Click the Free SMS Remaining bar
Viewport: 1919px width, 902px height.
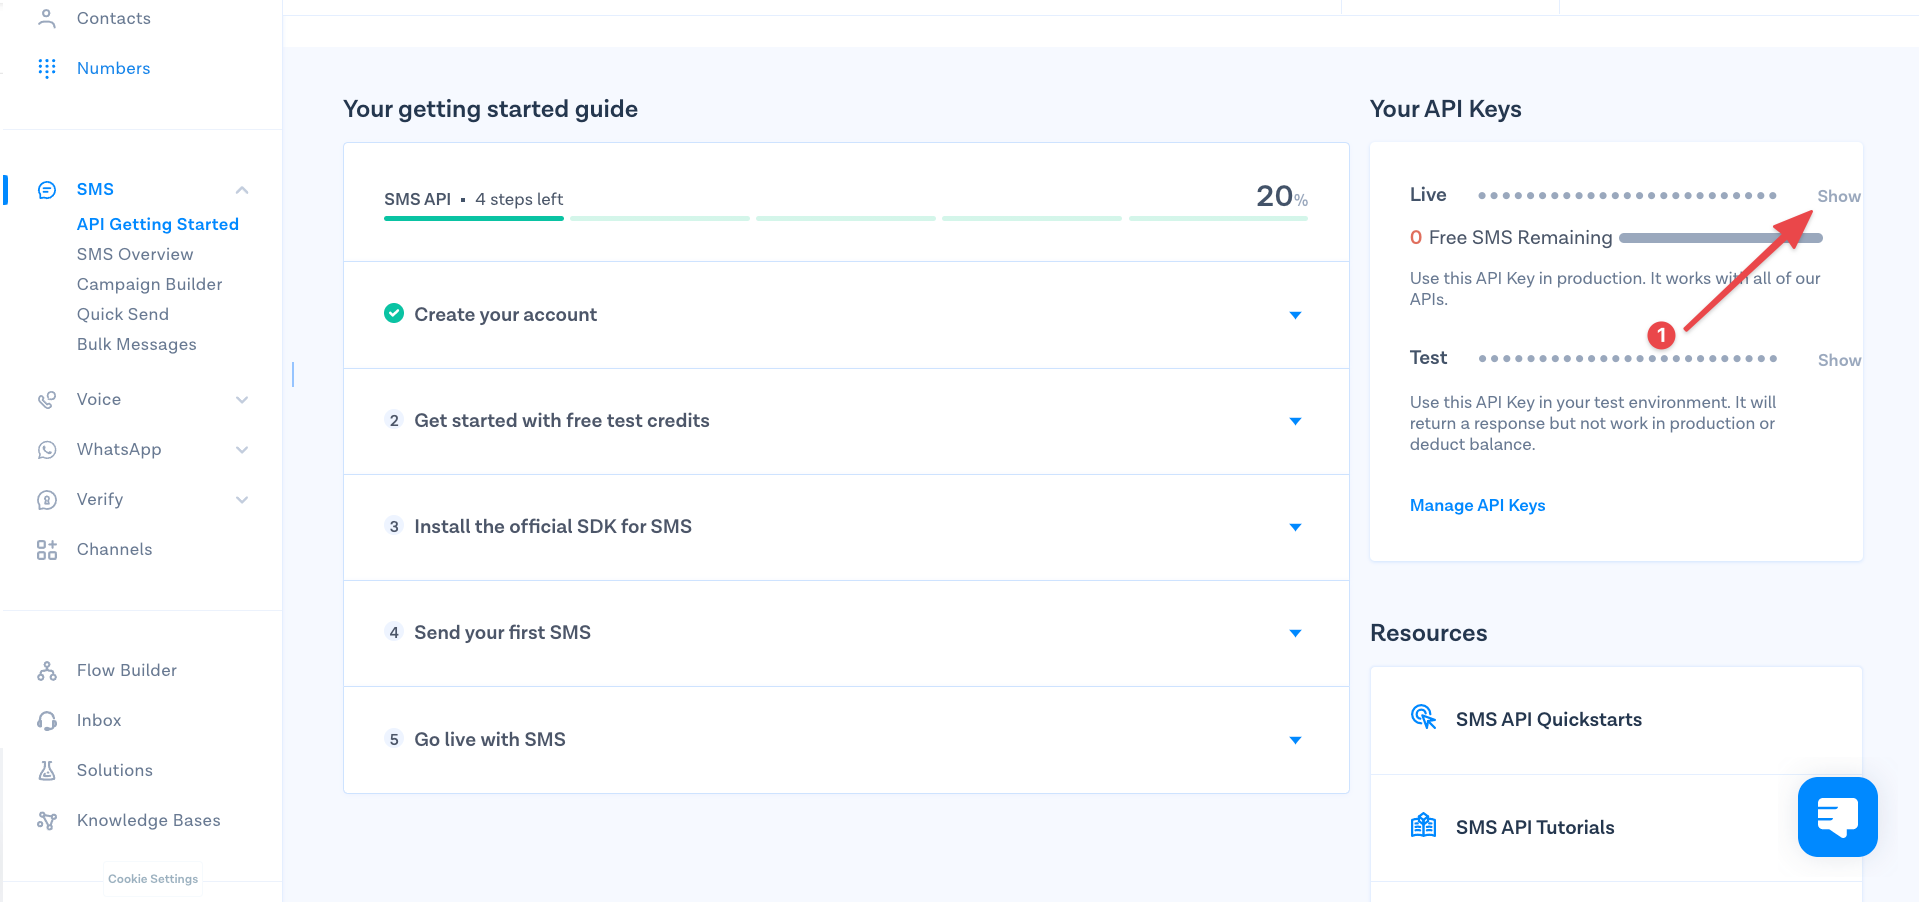1721,238
